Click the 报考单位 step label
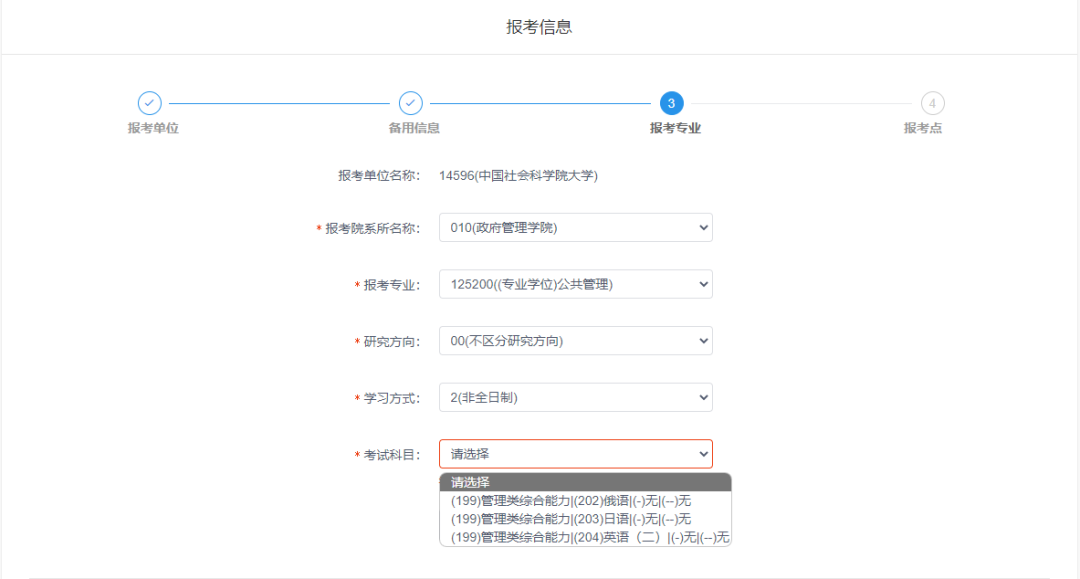Screen dimensions: 1080x579 (153, 128)
